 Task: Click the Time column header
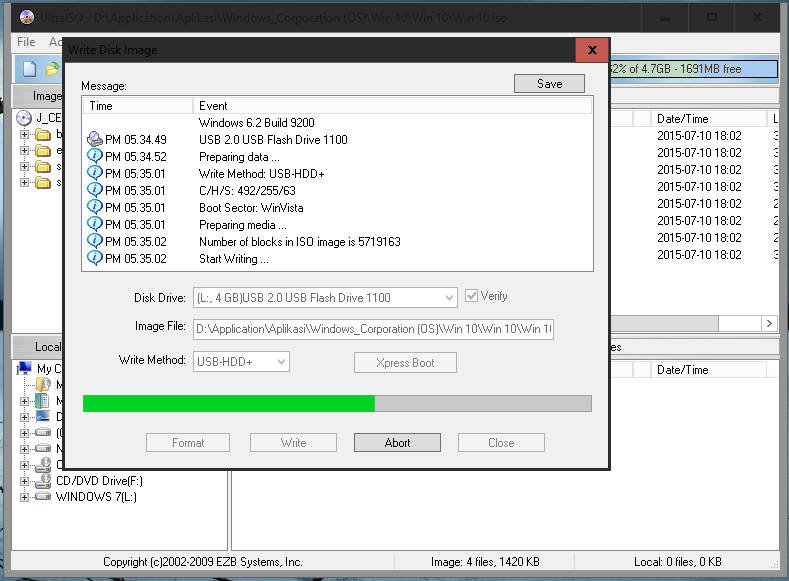pyautogui.click(x=137, y=106)
